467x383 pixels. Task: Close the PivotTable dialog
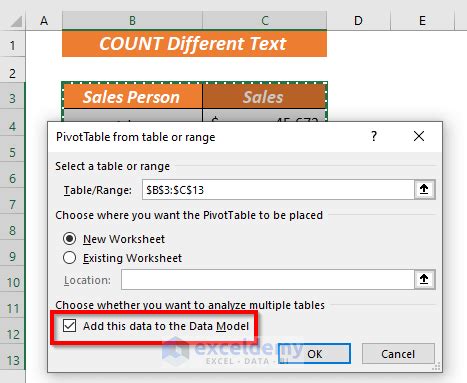click(x=419, y=136)
